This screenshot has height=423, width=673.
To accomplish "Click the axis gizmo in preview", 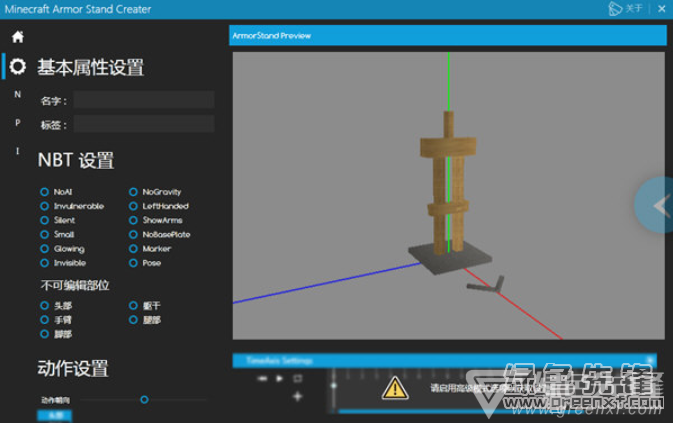I will 486,285.
